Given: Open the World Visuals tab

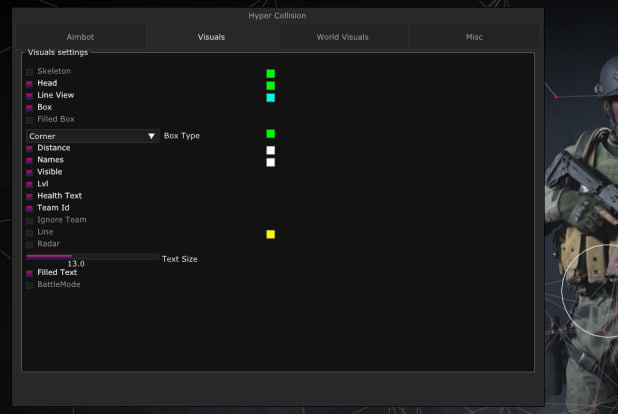Looking at the screenshot, I should 343,37.
